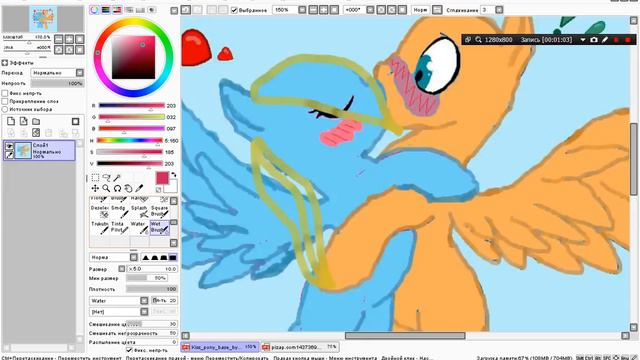The height and width of the screenshot is (360, 640).
Task: Take screenshot with recorder camera icon
Action: pyautogui.click(x=594, y=40)
